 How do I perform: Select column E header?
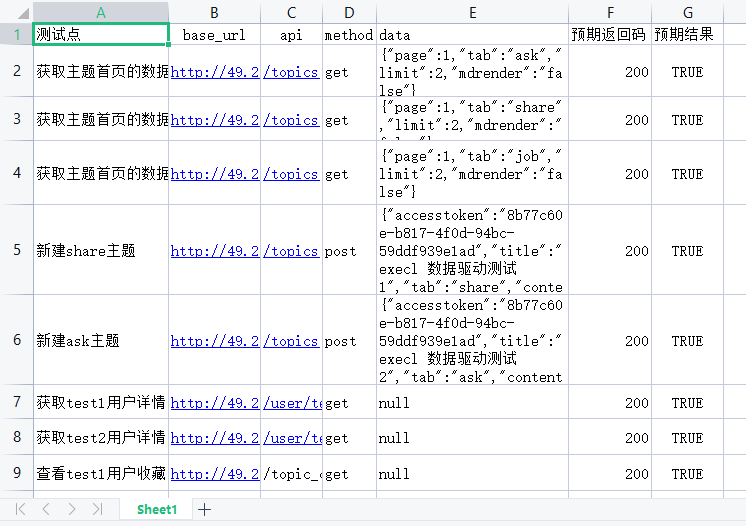472,12
